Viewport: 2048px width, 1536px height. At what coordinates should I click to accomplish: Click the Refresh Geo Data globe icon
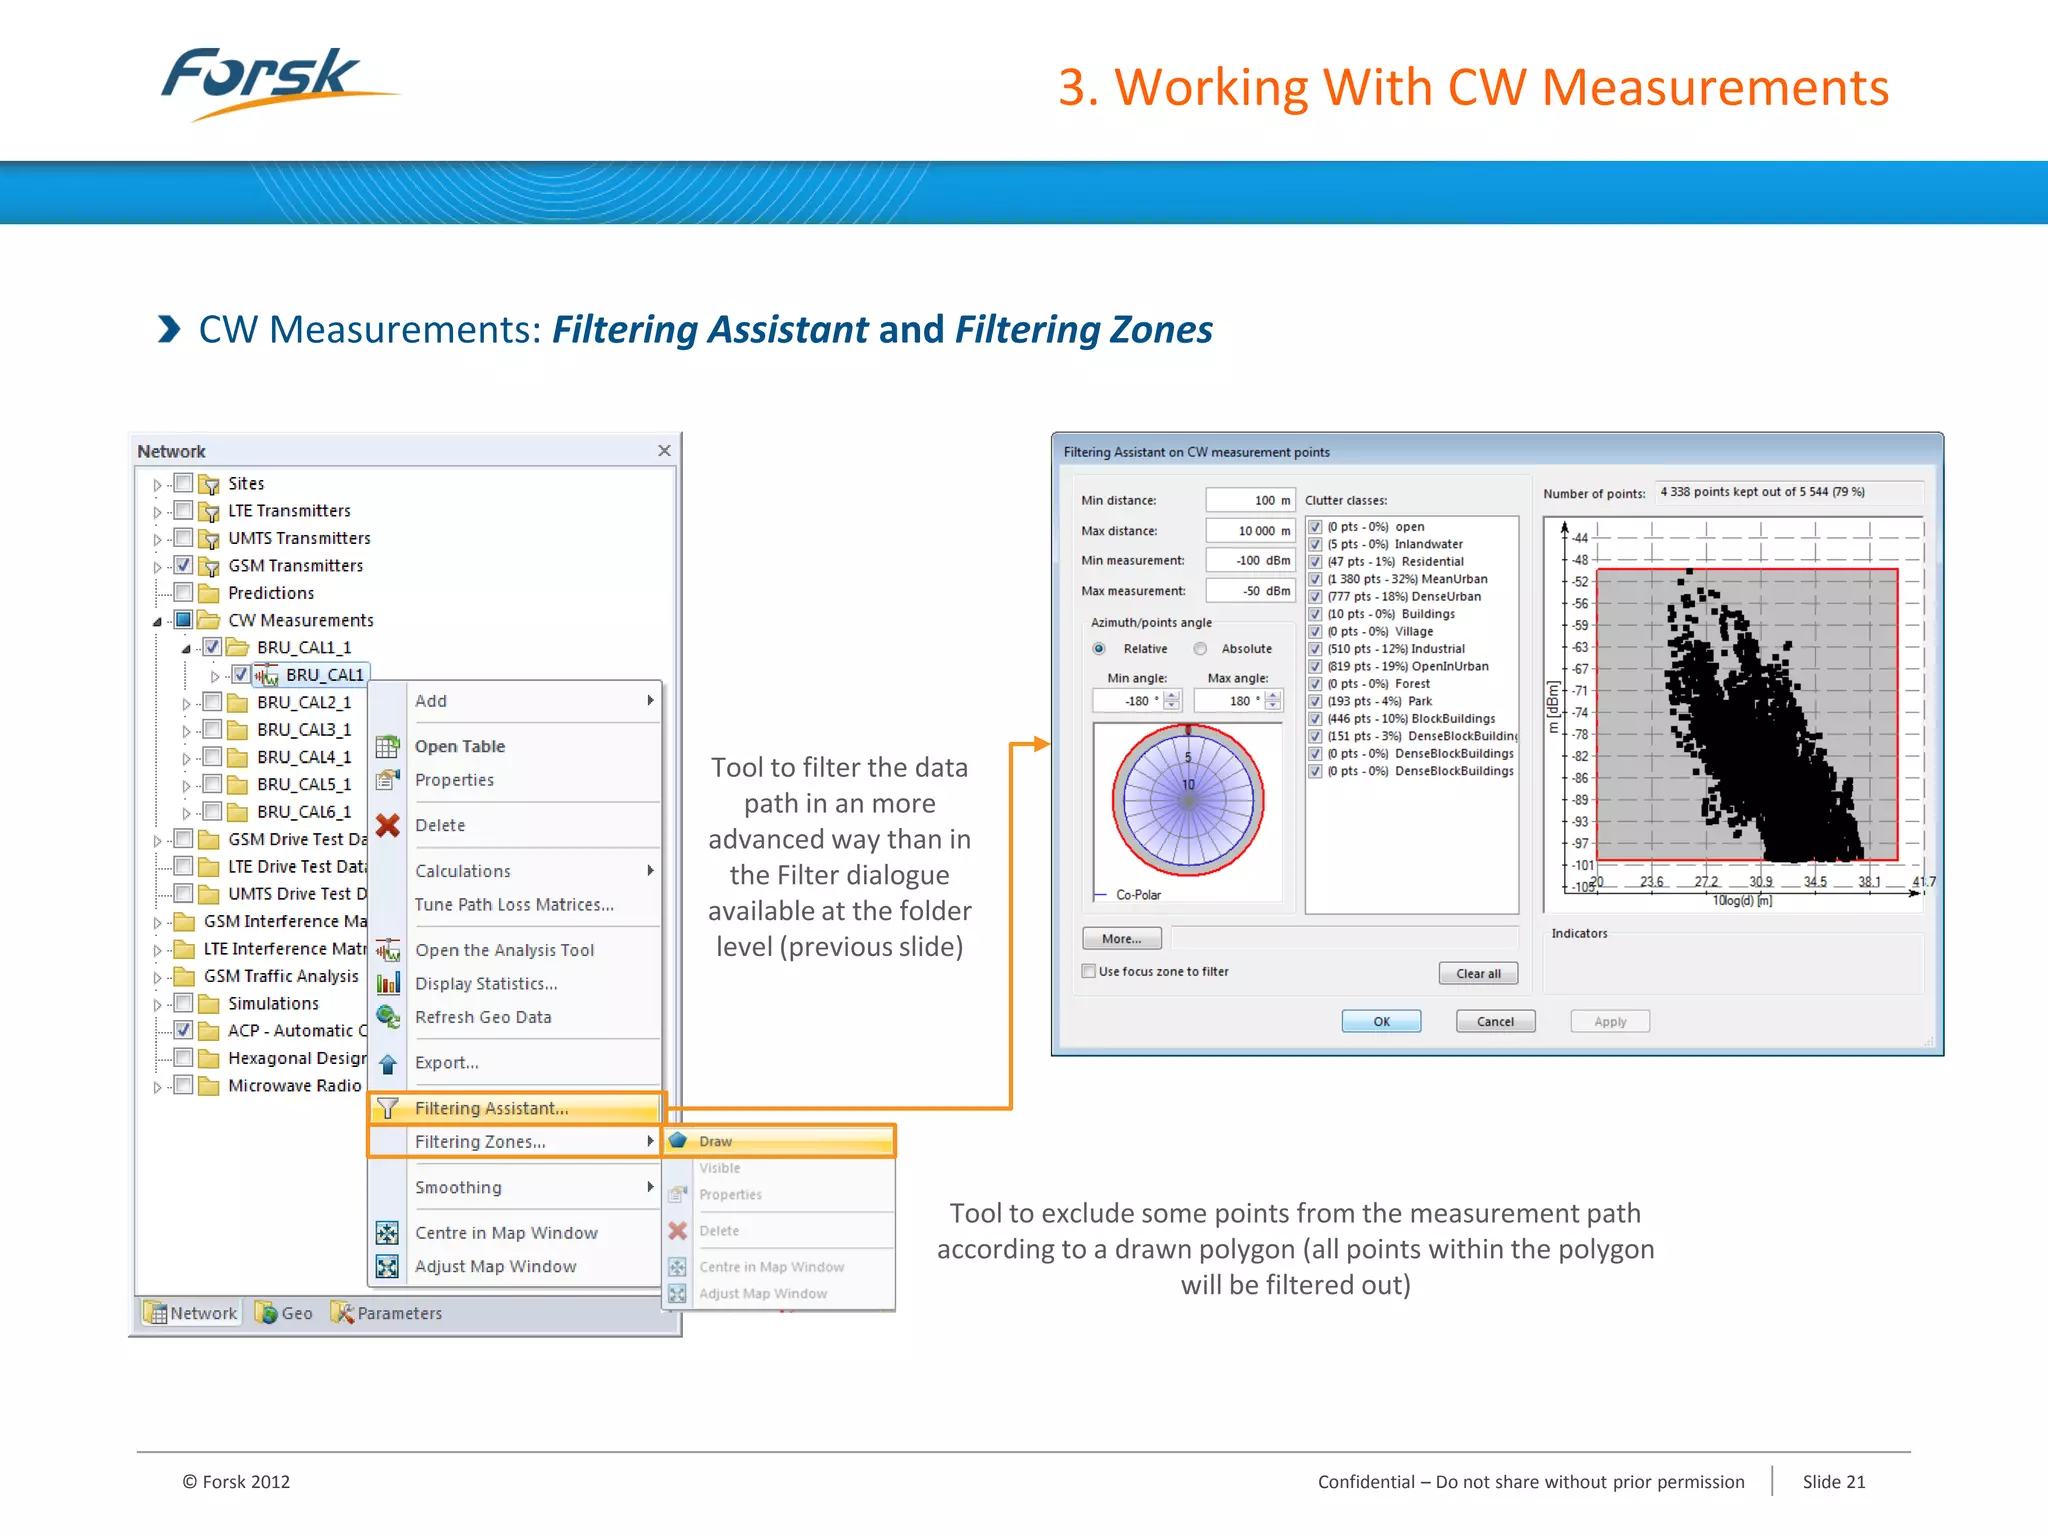point(387,1017)
